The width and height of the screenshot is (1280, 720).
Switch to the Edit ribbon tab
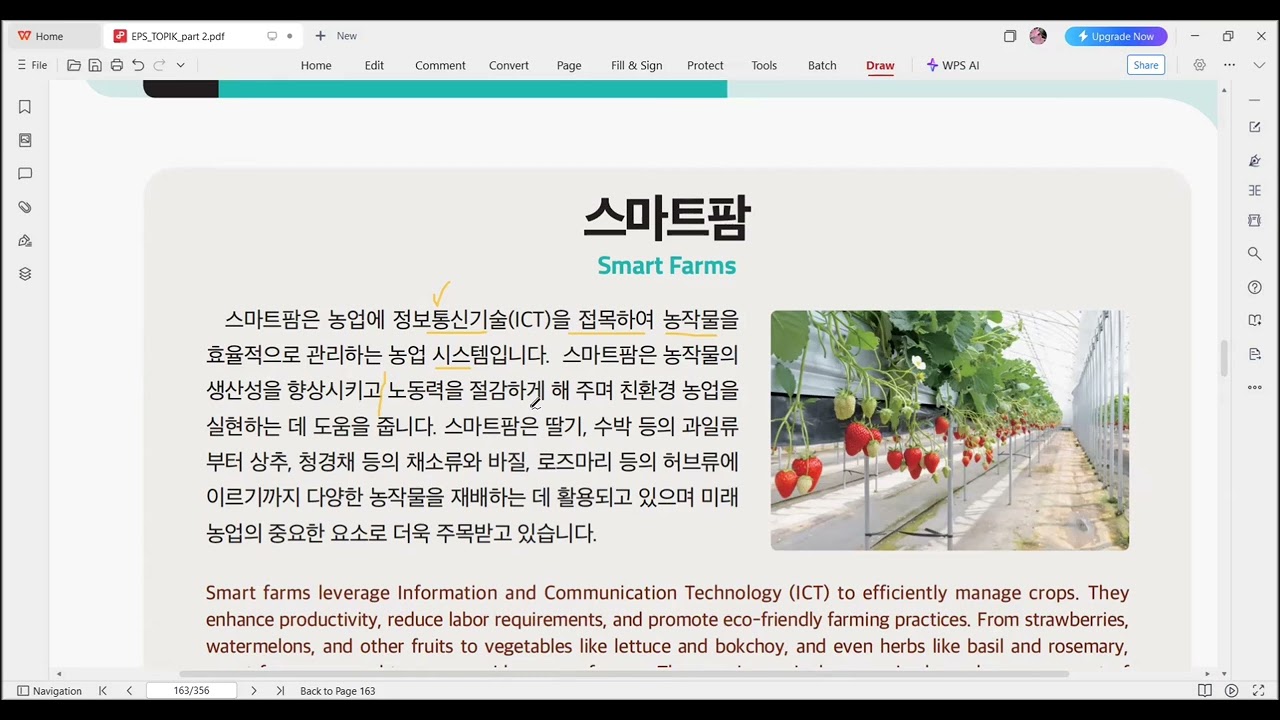(x=374, y=65)
